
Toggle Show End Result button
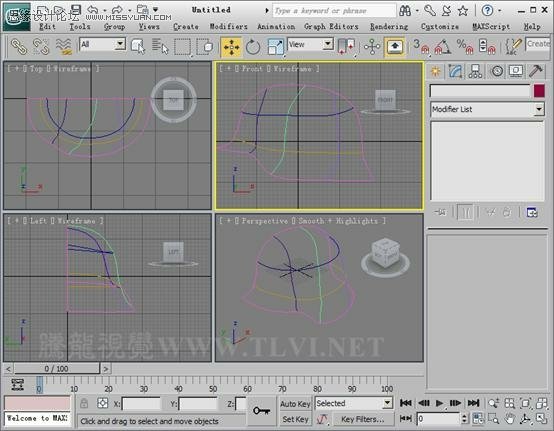(466, 212)
